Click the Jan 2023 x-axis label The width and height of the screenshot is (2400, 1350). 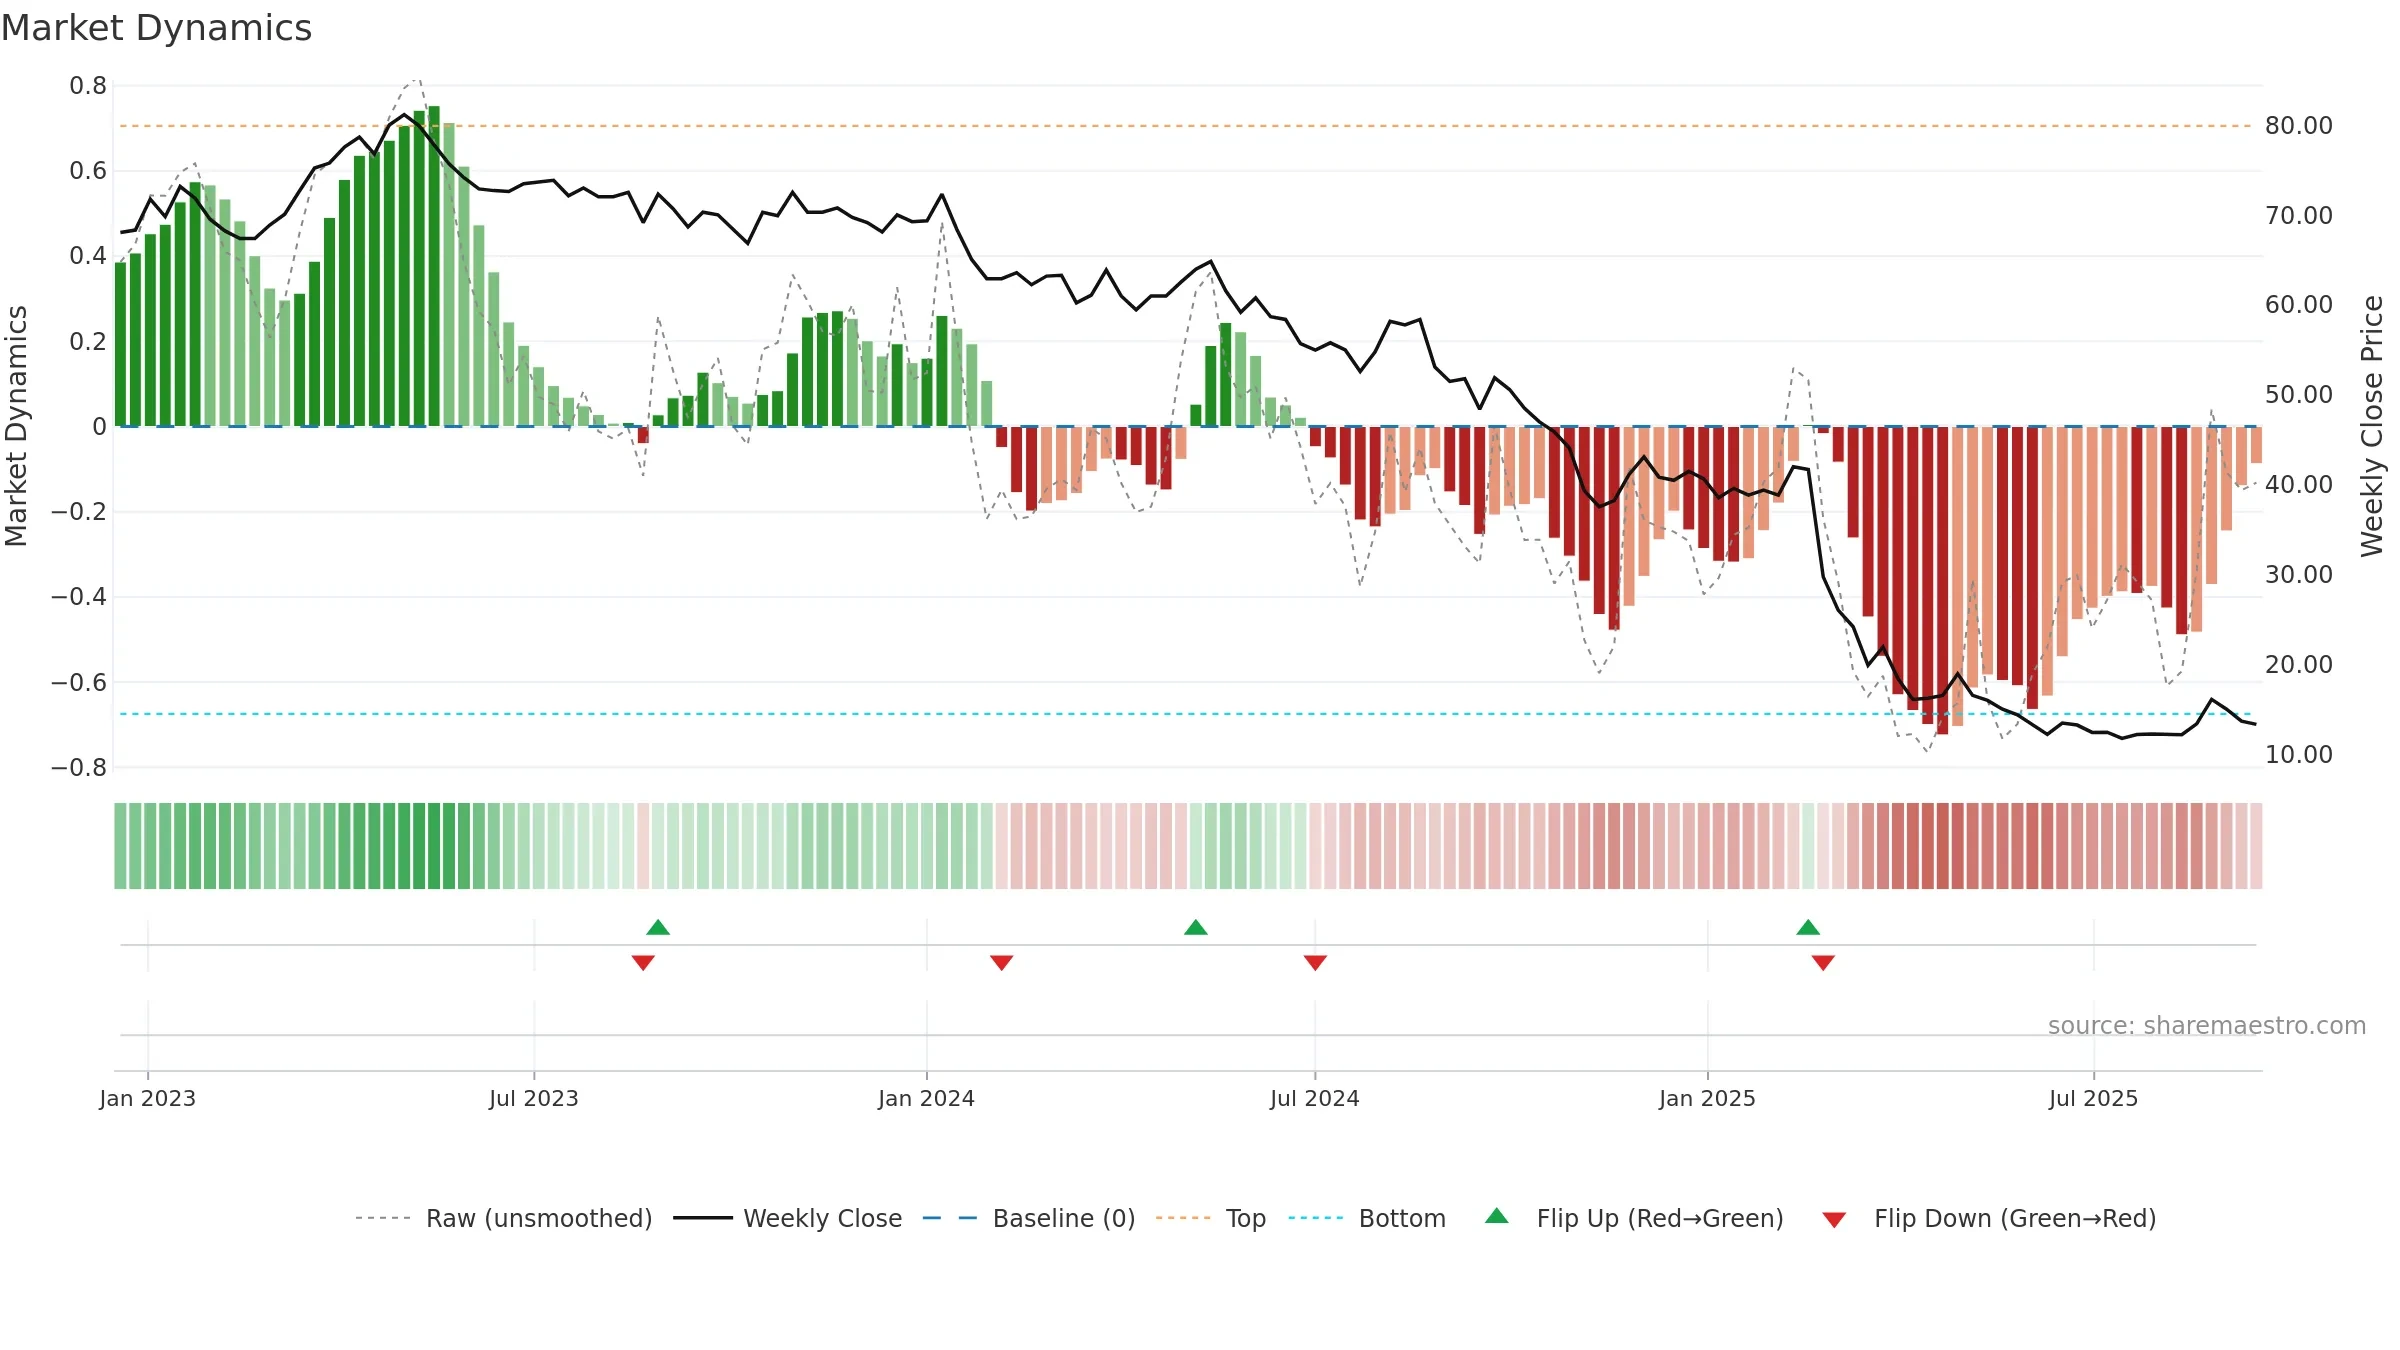(148, 1098)
